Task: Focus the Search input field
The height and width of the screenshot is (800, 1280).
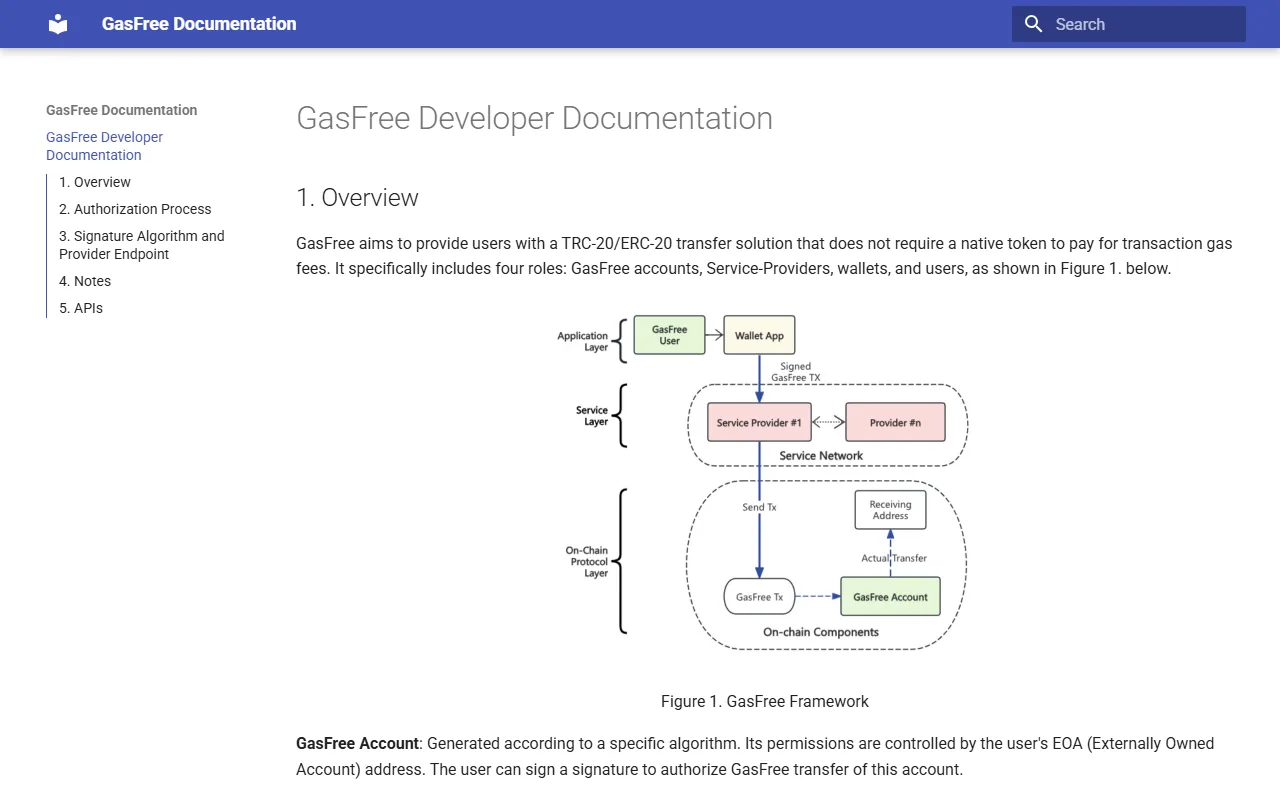Action: point(1129,24)
